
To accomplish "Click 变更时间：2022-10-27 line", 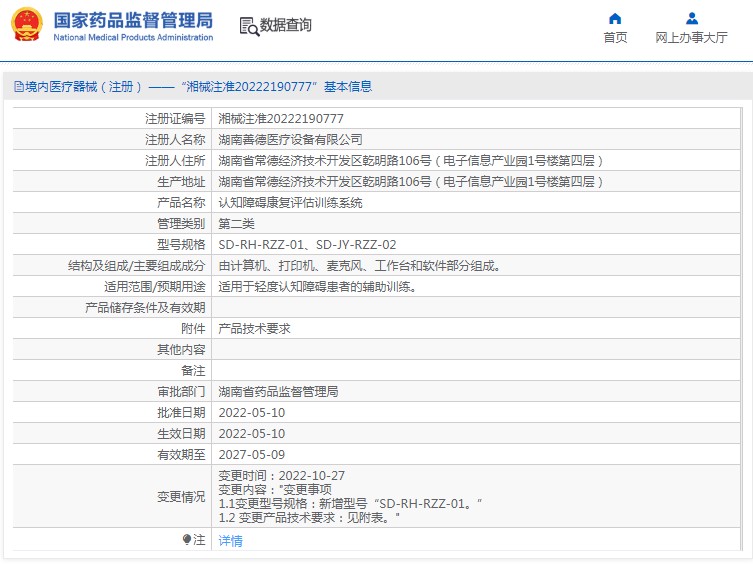I will [x=282, y=476].
